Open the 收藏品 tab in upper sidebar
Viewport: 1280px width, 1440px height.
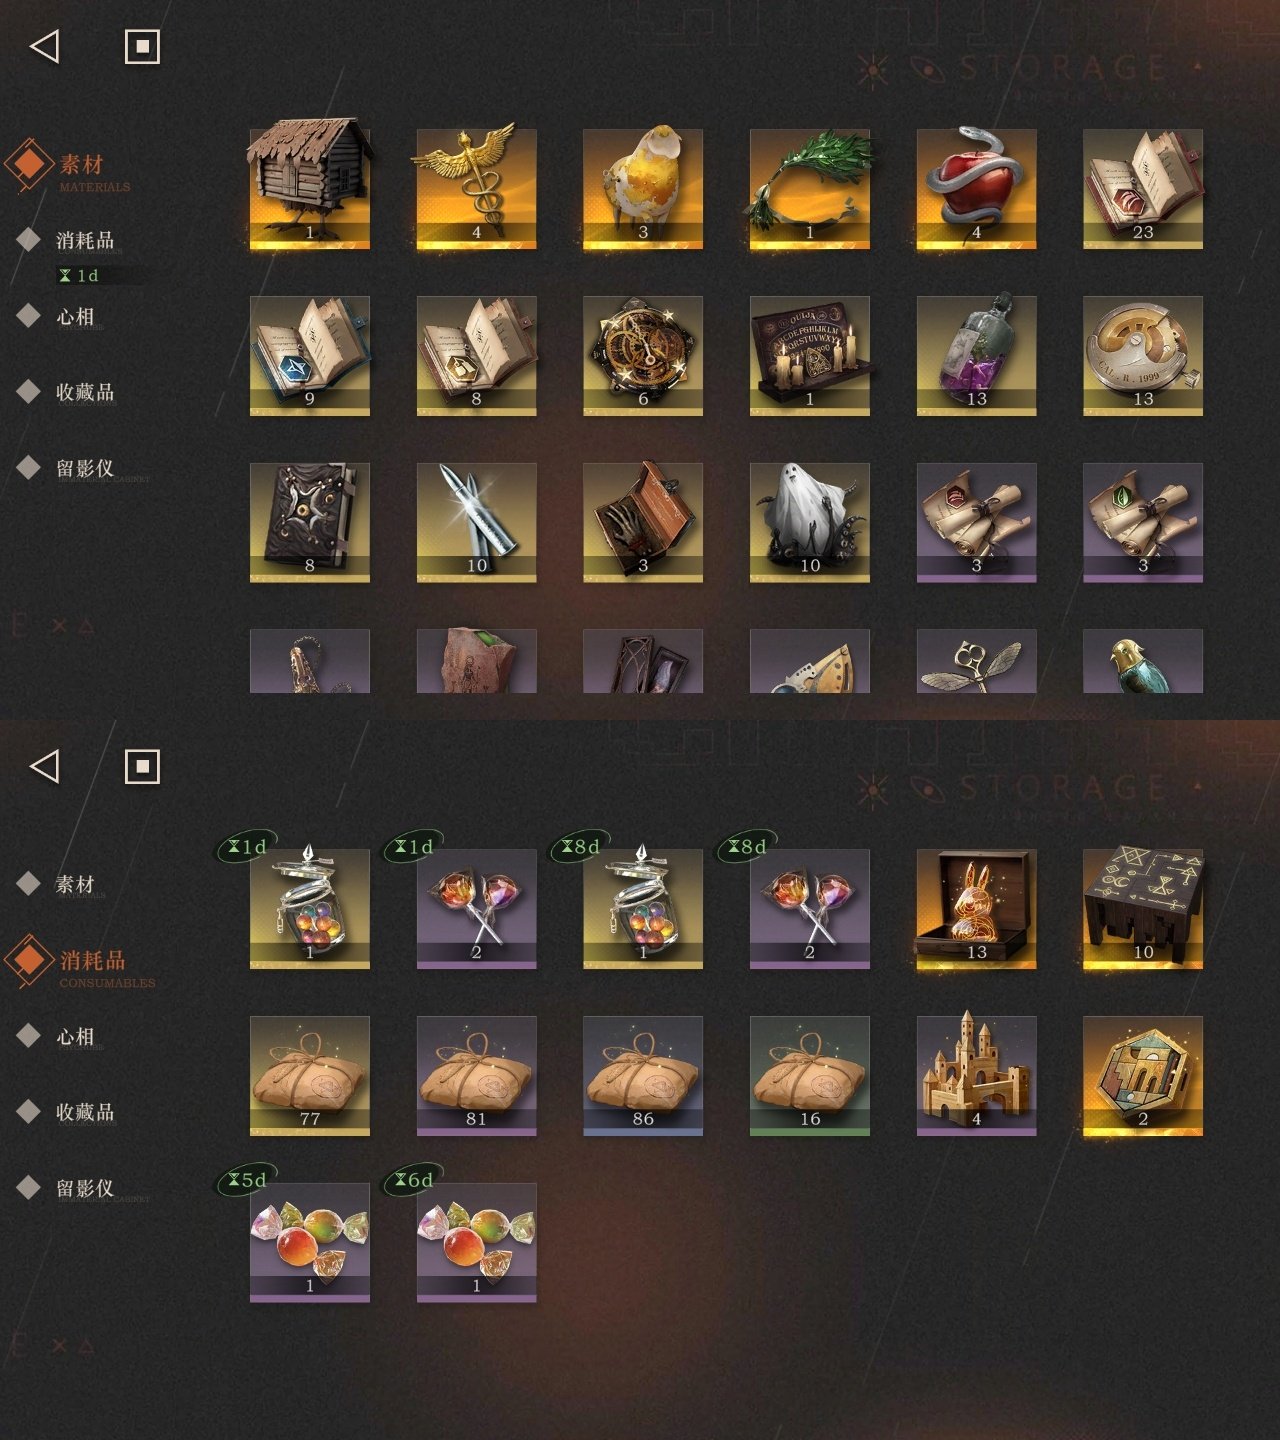84,392
